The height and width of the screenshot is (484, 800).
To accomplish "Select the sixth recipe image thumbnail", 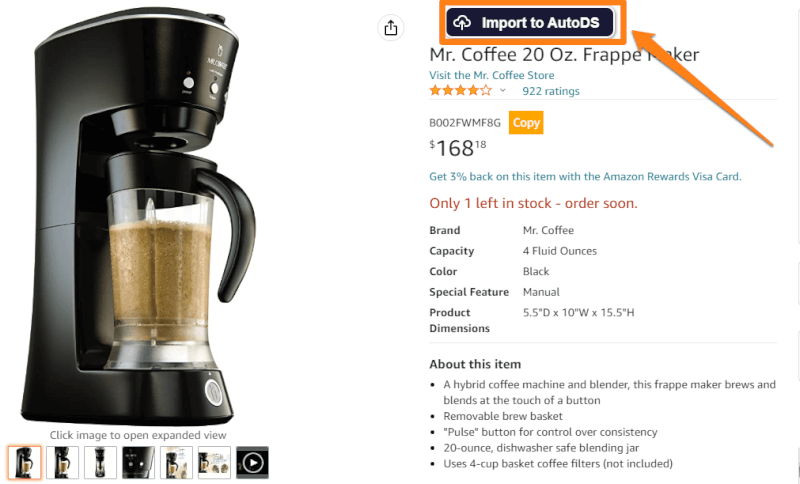I will 214,463.
